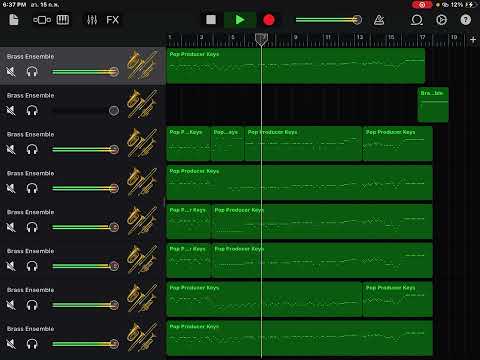Add song section with plus button
The height and width of the screenshot is (360, 480).
coord(473,40)
